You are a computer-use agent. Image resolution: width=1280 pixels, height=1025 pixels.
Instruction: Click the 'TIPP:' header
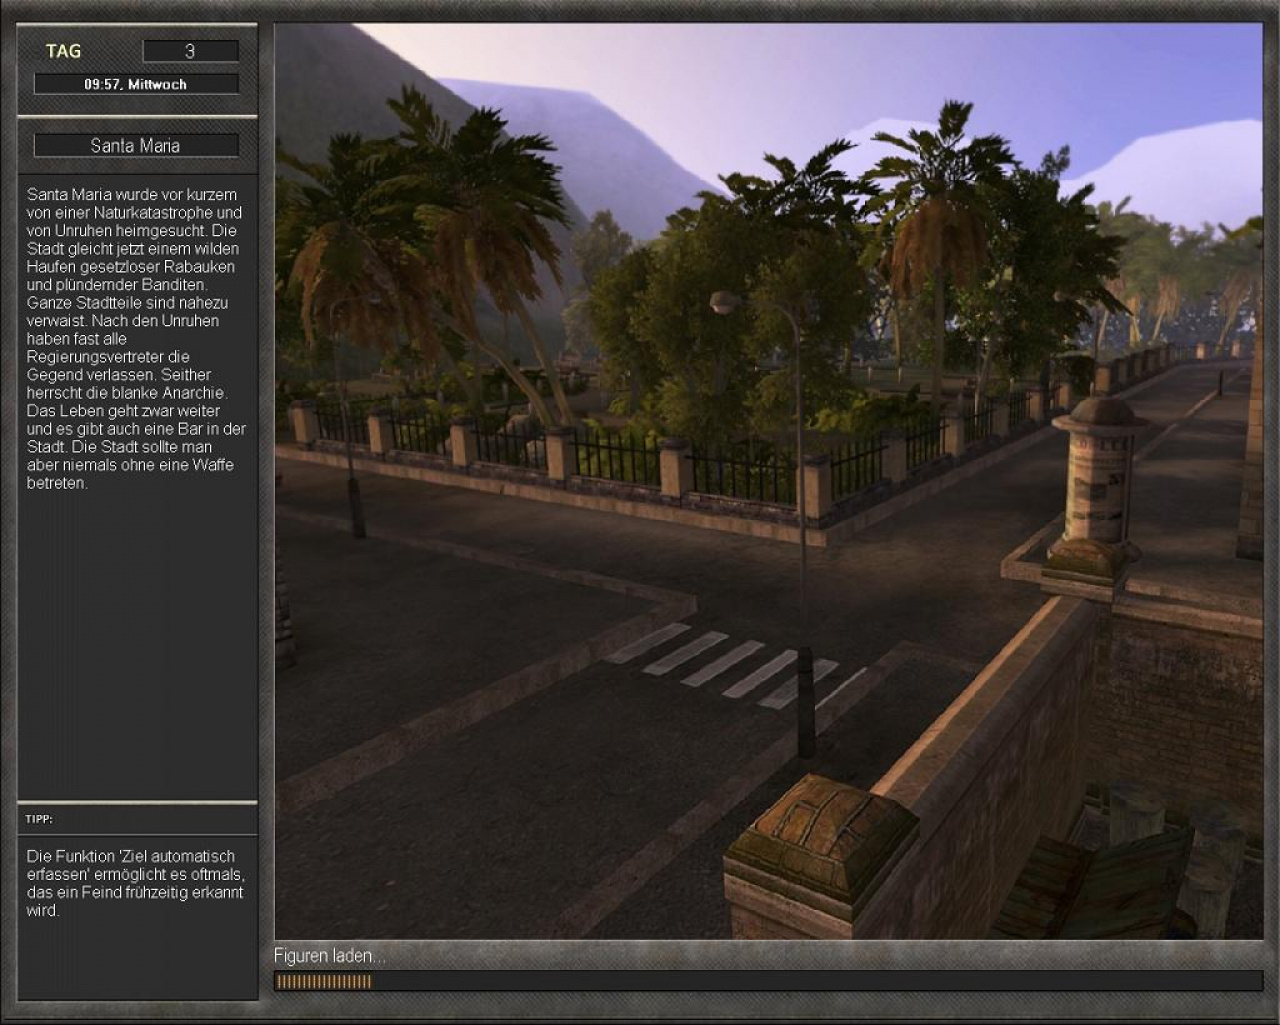pyautogui.click(x=39, y=819)
